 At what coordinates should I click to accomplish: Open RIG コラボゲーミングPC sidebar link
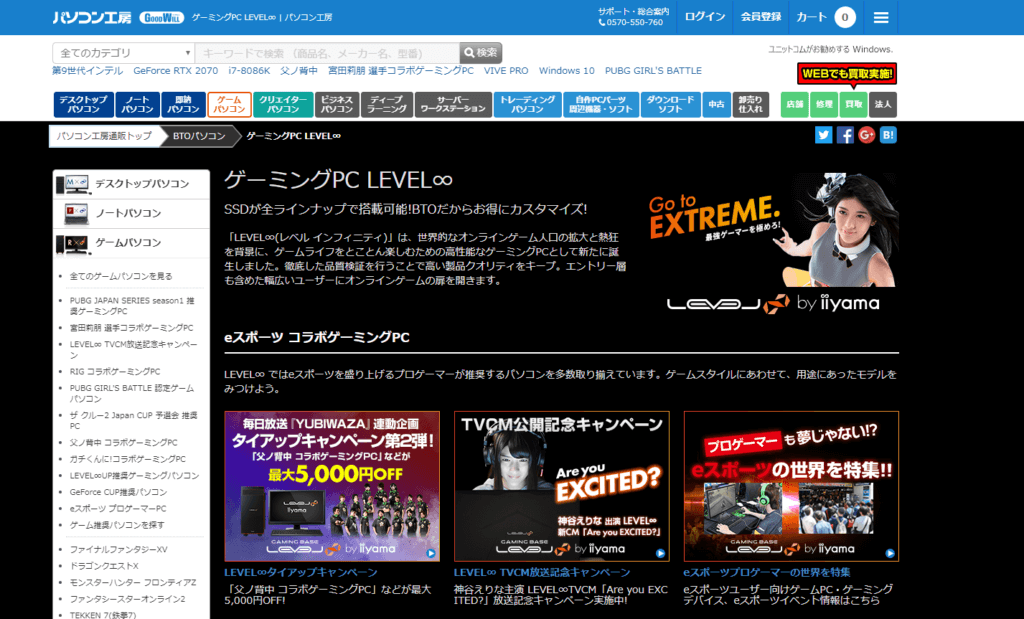tap(115, 372)
